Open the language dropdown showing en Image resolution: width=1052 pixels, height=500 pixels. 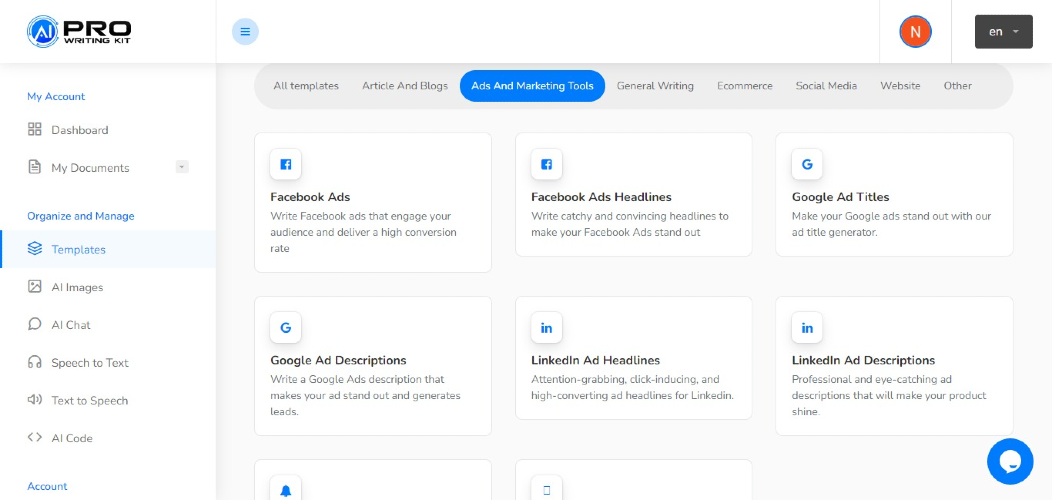(1003, 32)
